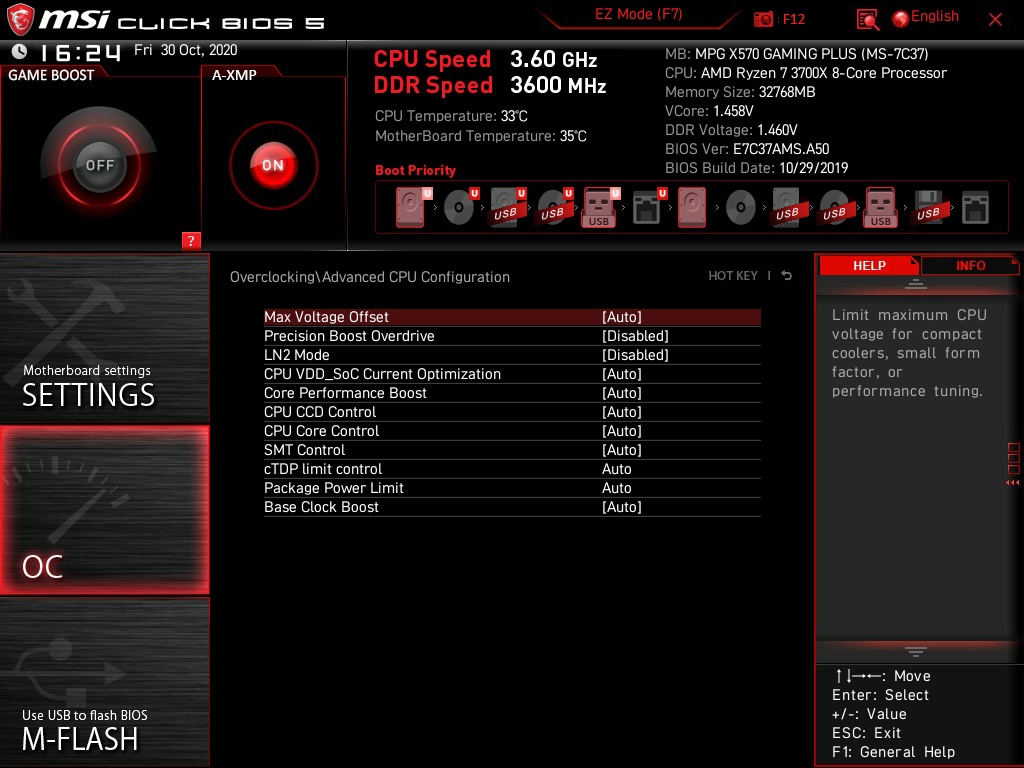The image size is (1024, 768).
Task: Open the SMT Control [Auto] value
Action: [622, 449]
